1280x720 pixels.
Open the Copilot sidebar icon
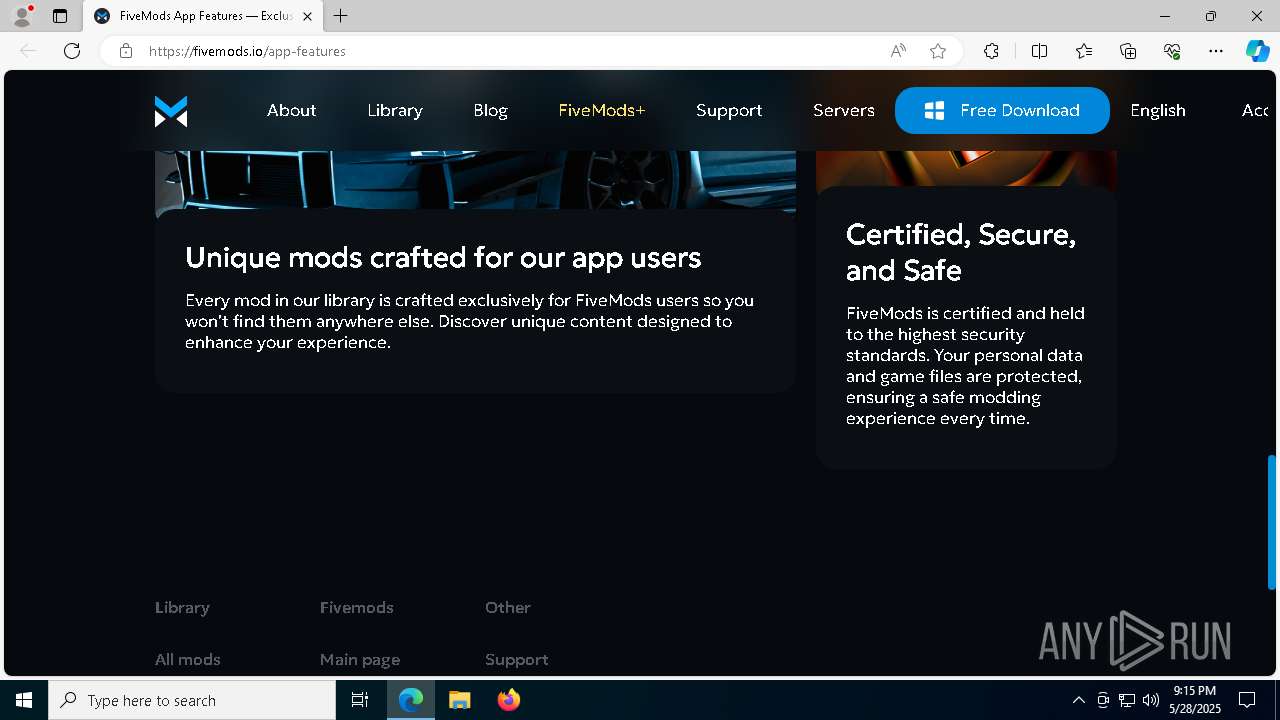coord(1257,51)
